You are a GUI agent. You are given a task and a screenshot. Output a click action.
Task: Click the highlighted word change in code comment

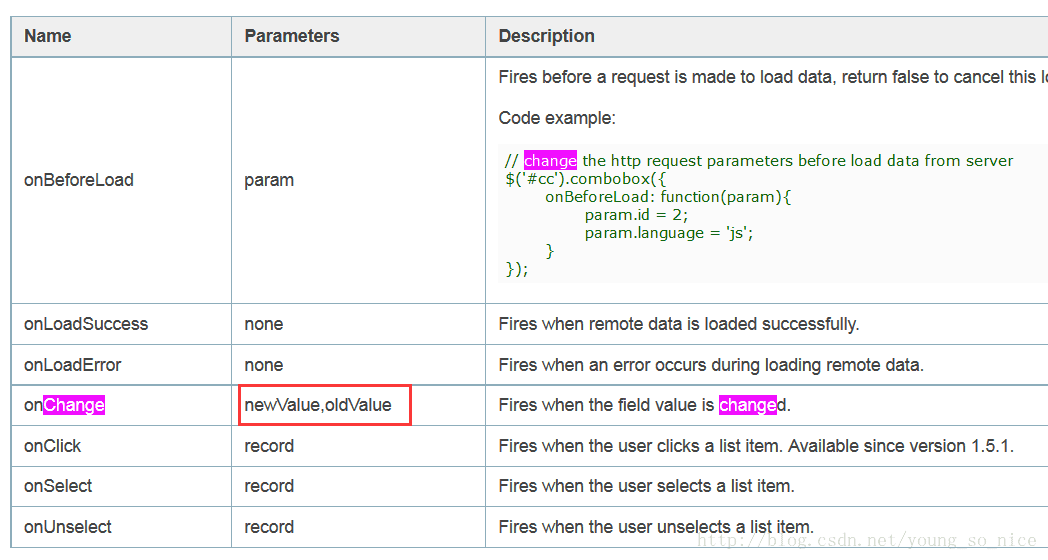click(550, 160)
